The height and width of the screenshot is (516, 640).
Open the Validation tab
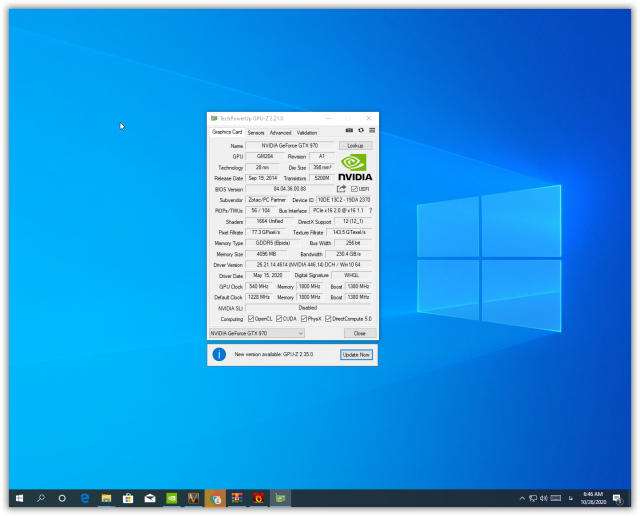coord(307,132)
